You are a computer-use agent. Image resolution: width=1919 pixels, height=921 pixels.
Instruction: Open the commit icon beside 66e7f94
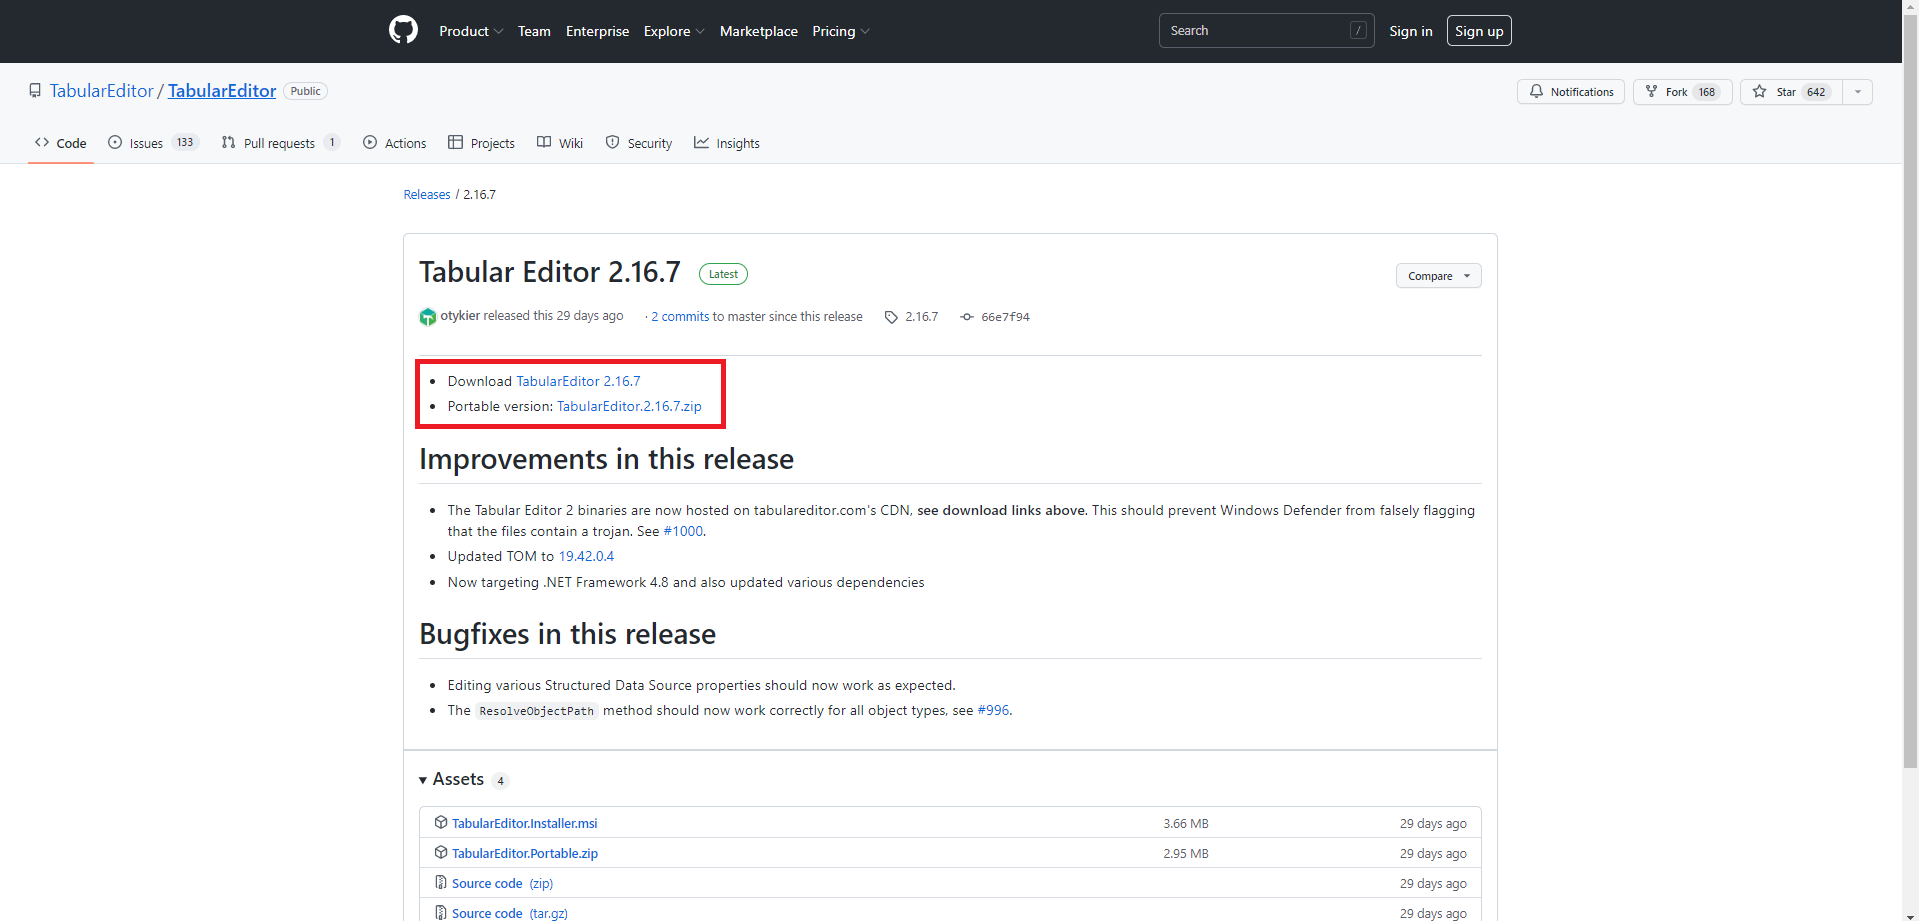click(x=967, y=317)
